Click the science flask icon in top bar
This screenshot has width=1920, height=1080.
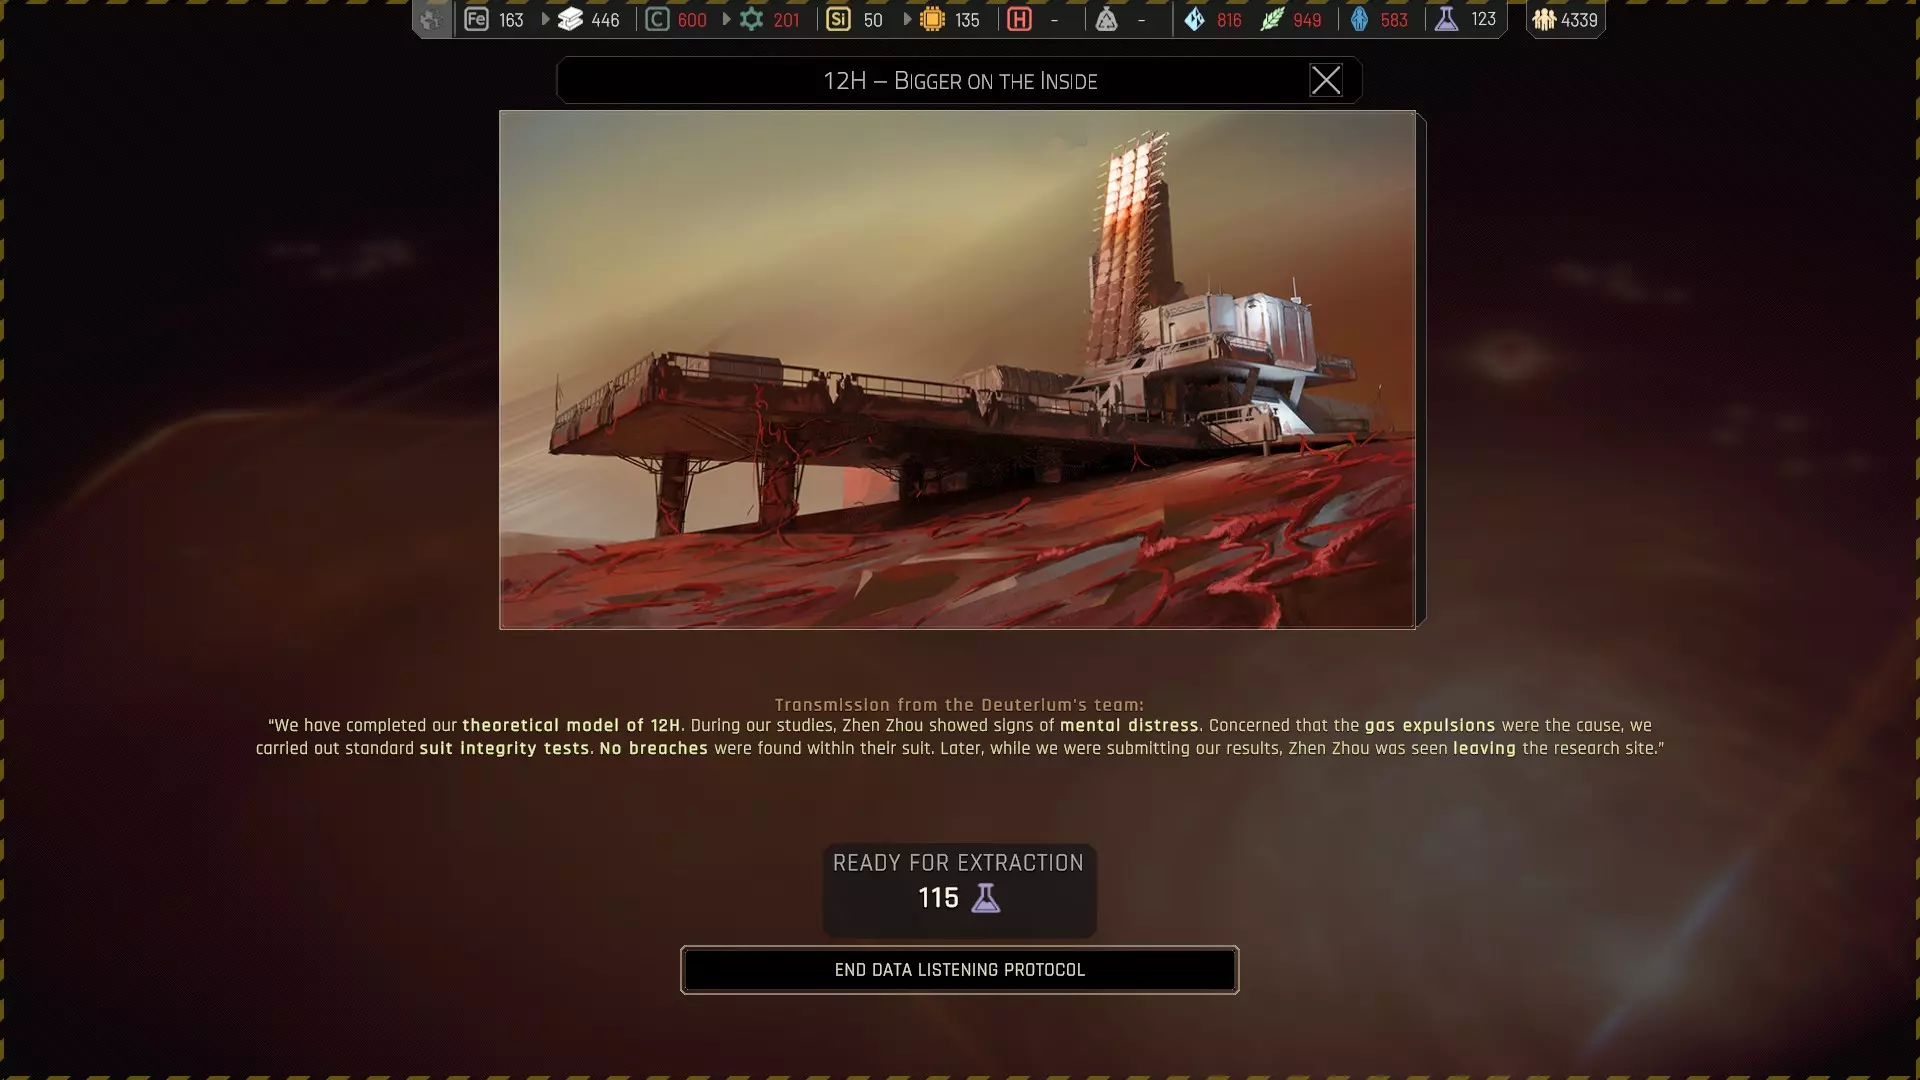point(1446,19)
